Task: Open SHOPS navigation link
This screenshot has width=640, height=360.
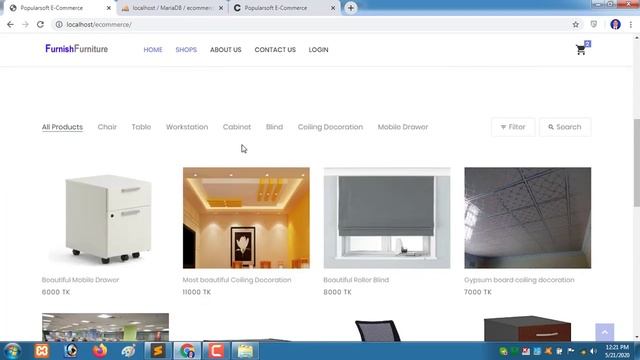Action: point(186,50)
